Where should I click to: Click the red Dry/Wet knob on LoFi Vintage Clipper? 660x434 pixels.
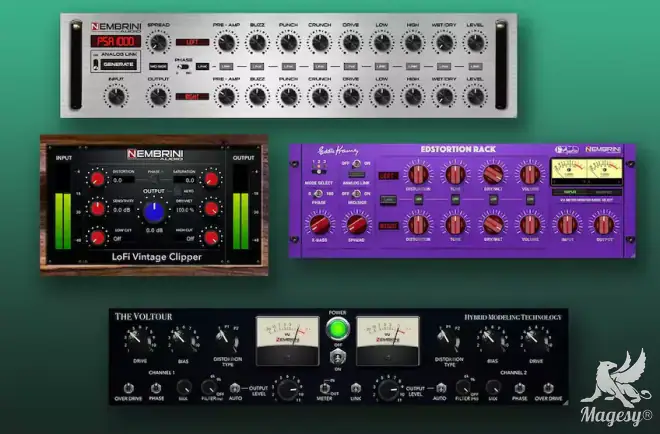tap(211, 208)
